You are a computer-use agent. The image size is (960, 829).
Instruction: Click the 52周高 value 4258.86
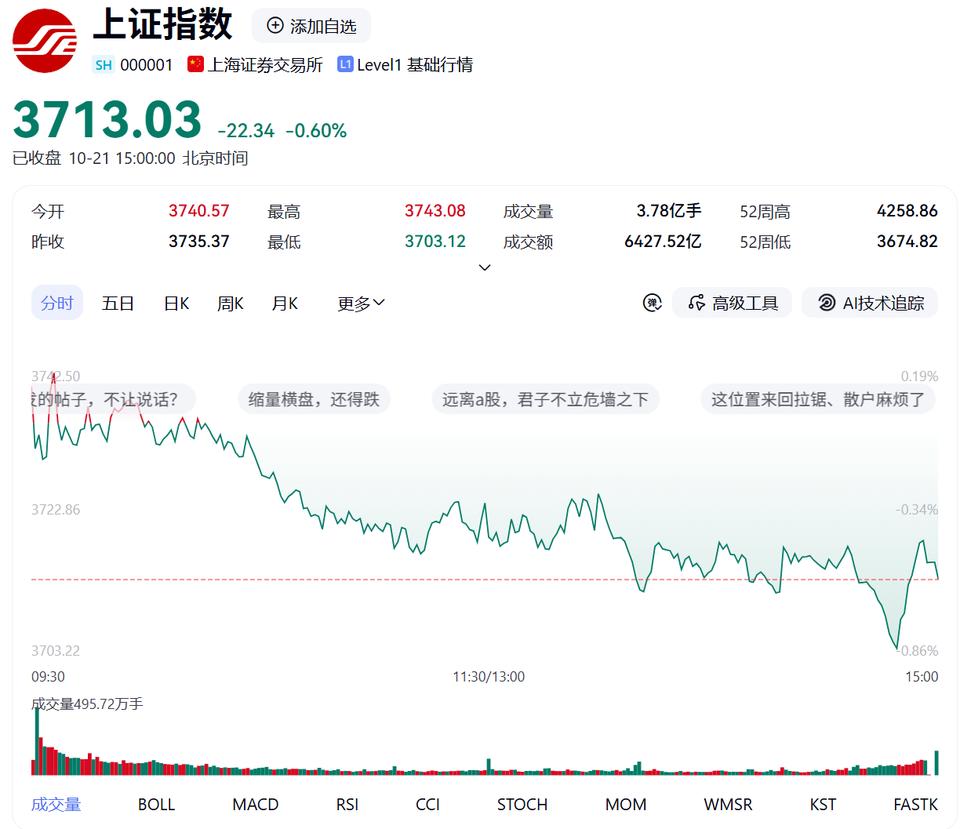(907, 211)
